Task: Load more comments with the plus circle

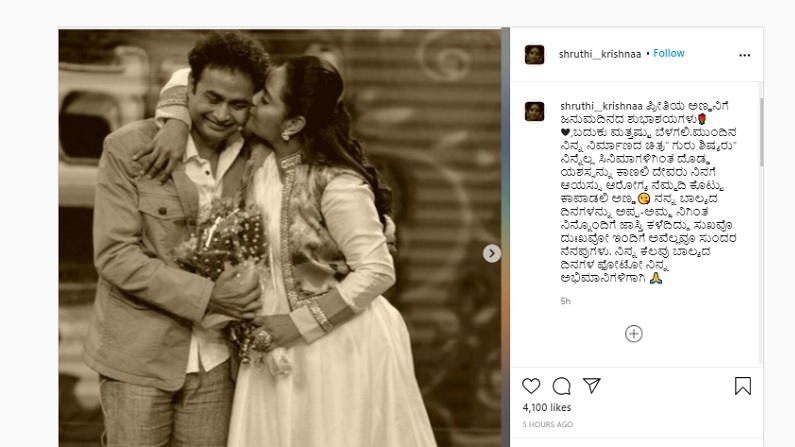Action: (x=634, y=333)
